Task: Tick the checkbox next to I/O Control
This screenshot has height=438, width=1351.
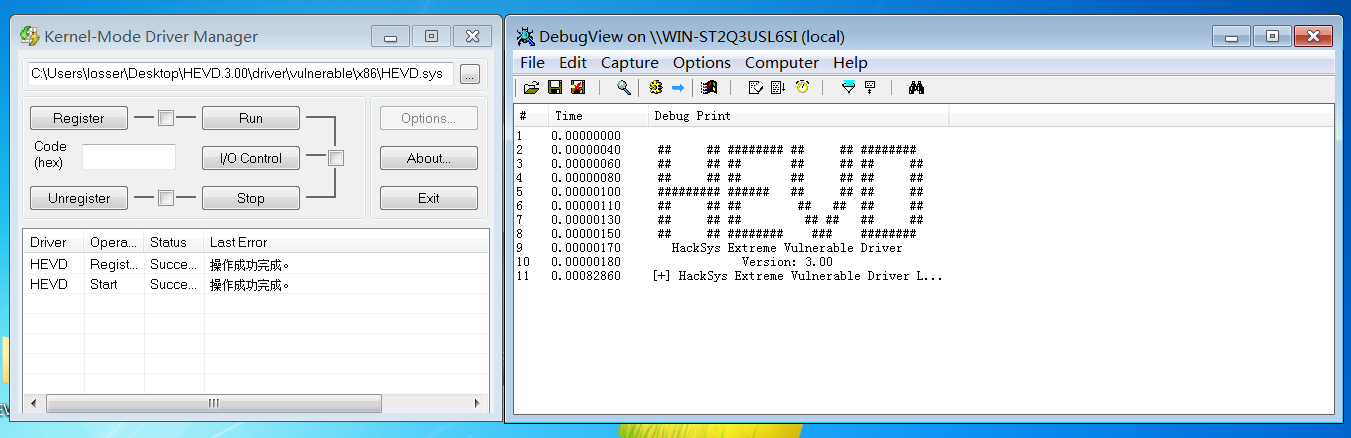Action: point(336,158)
